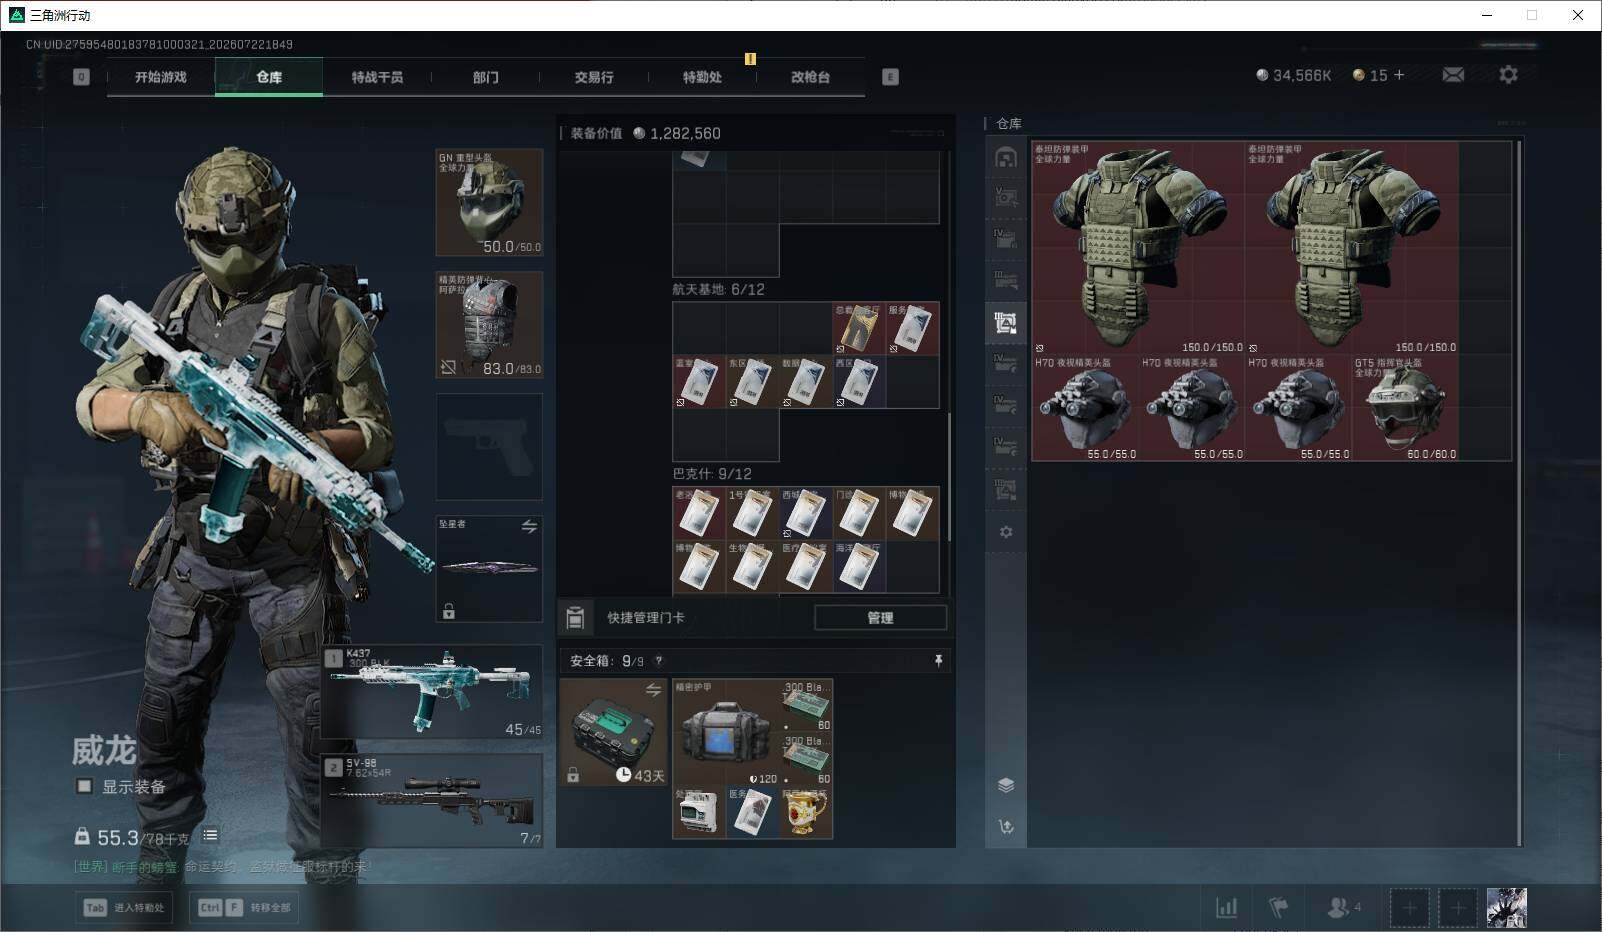Select the golden cup item in safe box

click(806, 813)
